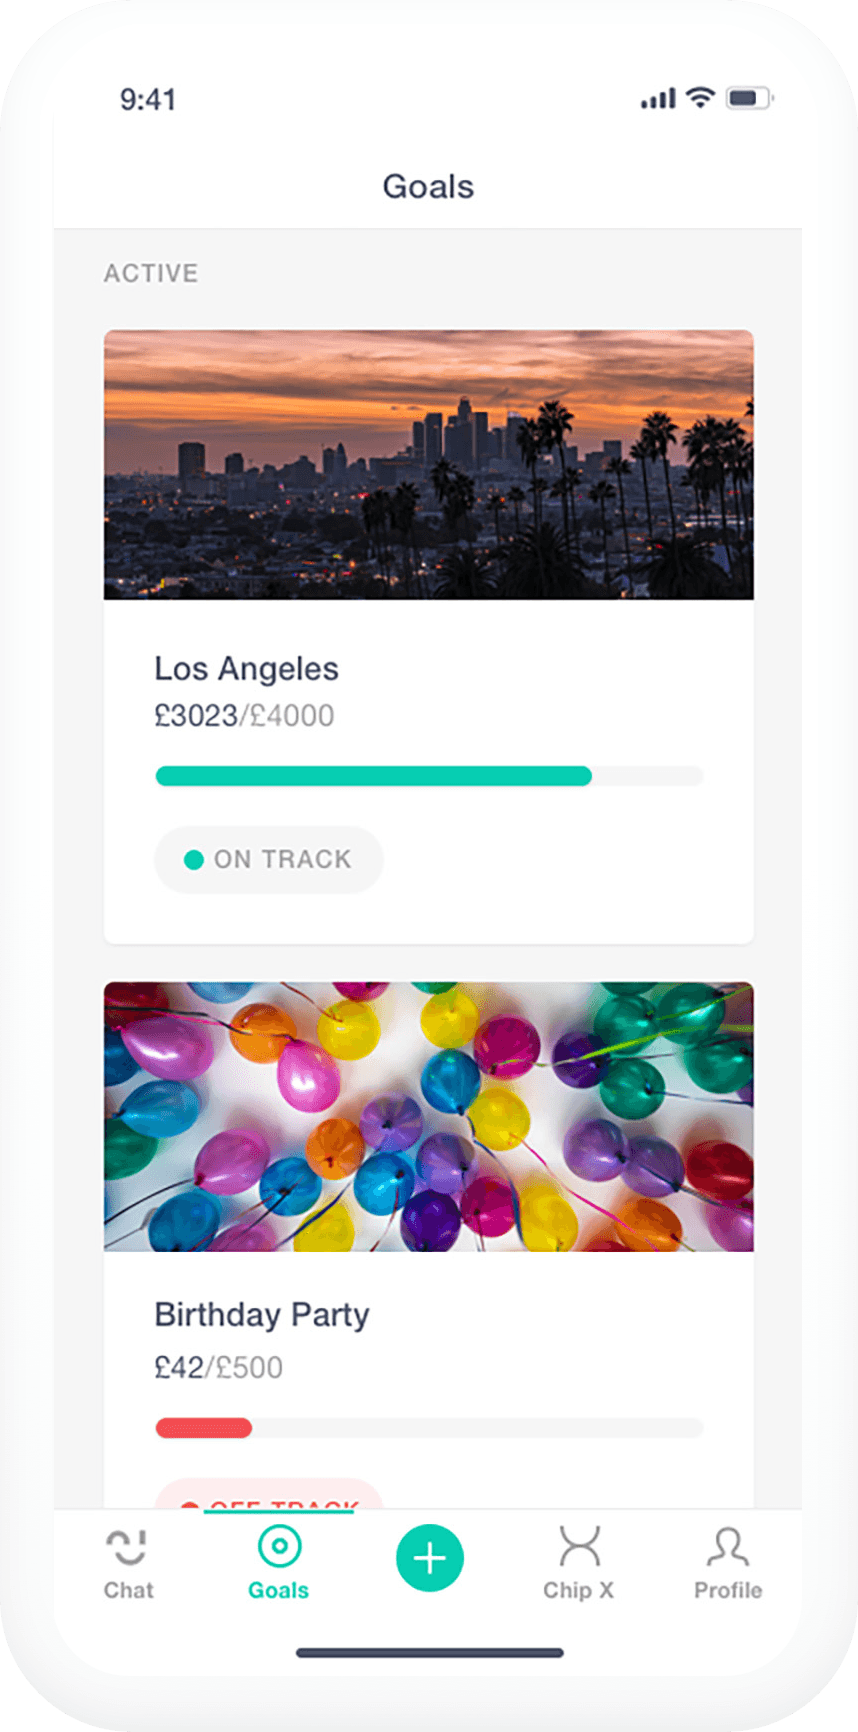Open the Chip X icon
Image resolution: width=858 pixels, height=1732 pixels.
(579, 1546)
